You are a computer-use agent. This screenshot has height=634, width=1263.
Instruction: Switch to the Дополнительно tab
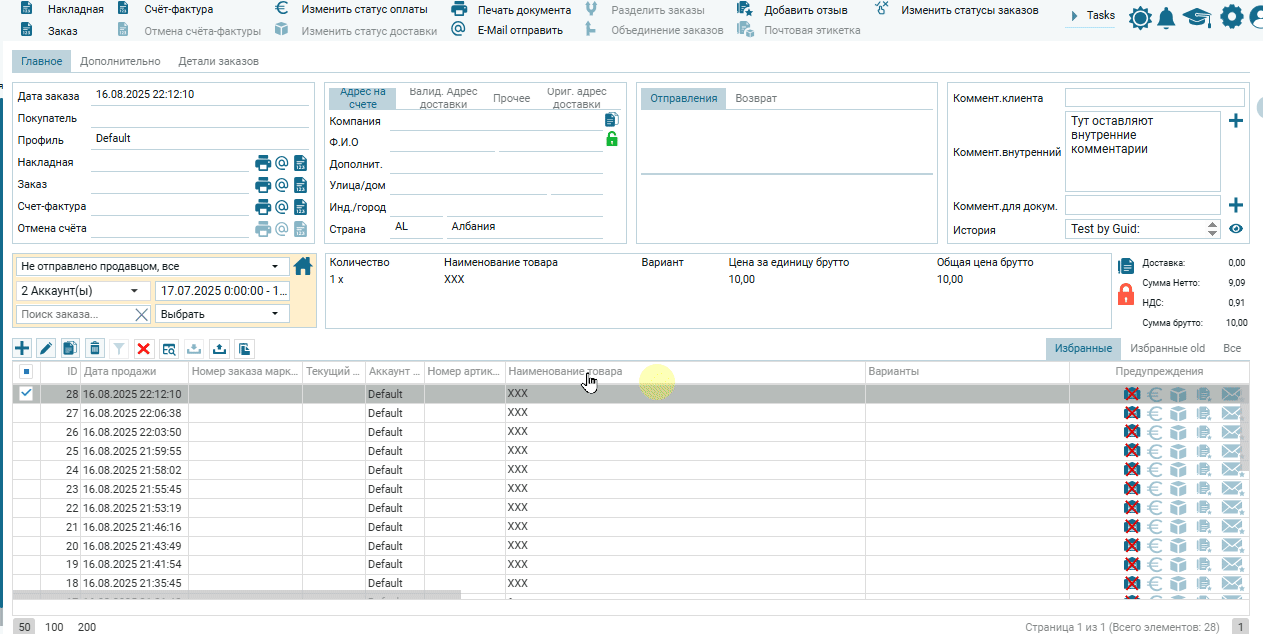[120, 61]
